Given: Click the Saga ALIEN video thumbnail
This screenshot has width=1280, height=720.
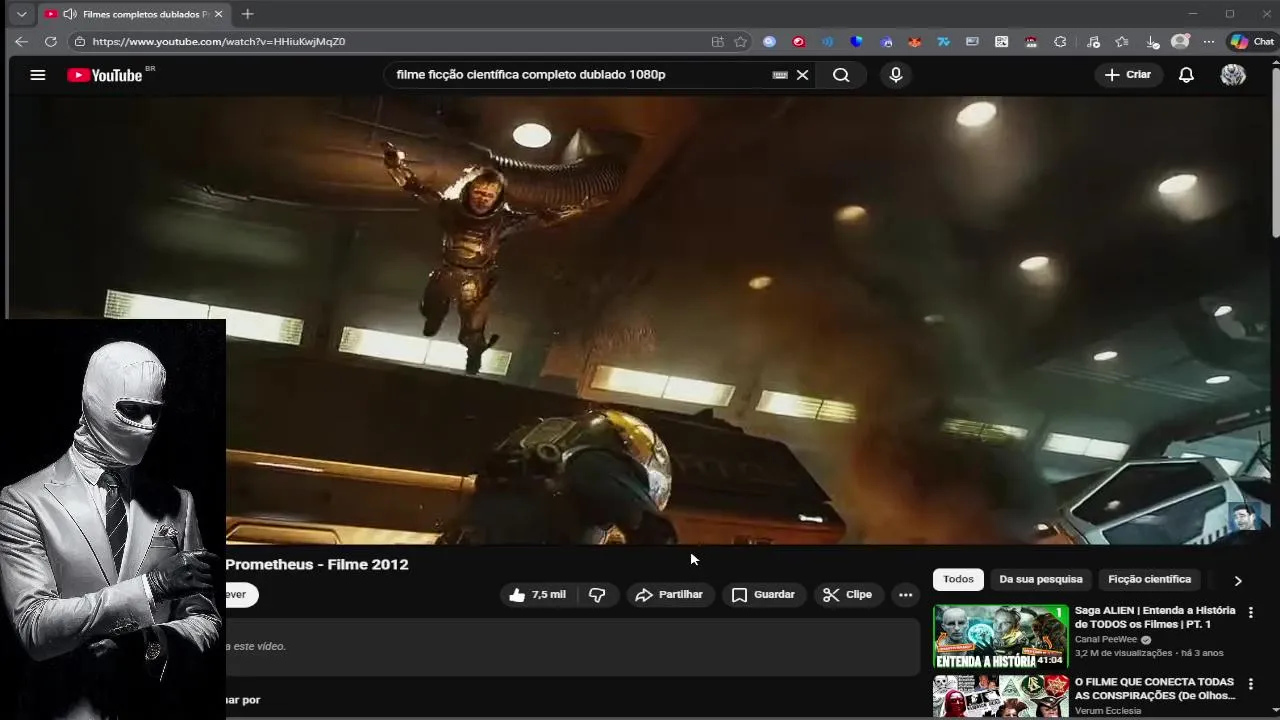Looking at the screenshot, I should click(x=1001, y=636).
